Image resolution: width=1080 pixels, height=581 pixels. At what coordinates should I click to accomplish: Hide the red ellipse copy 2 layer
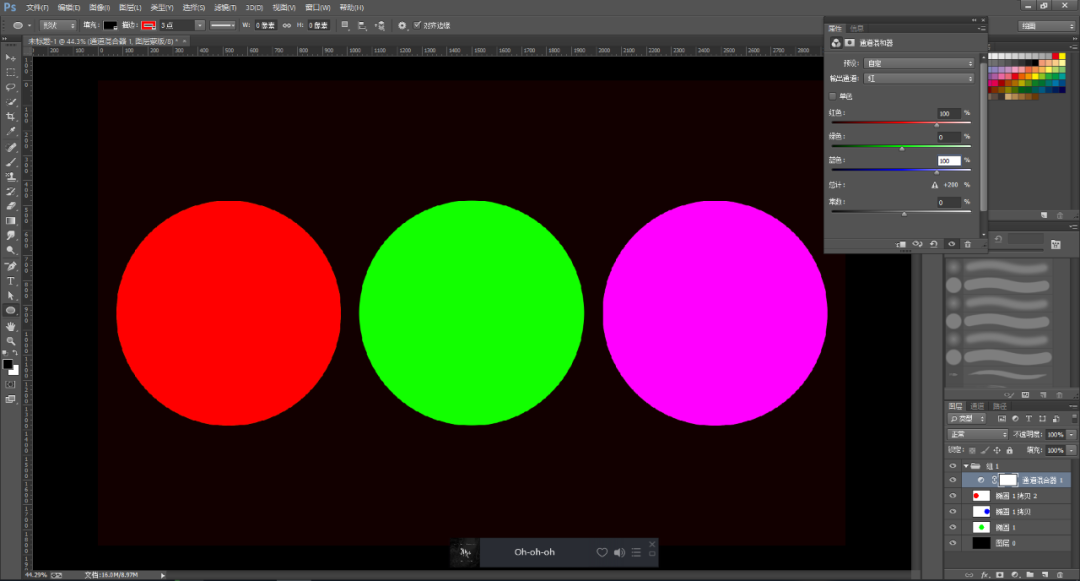(953, 496)
